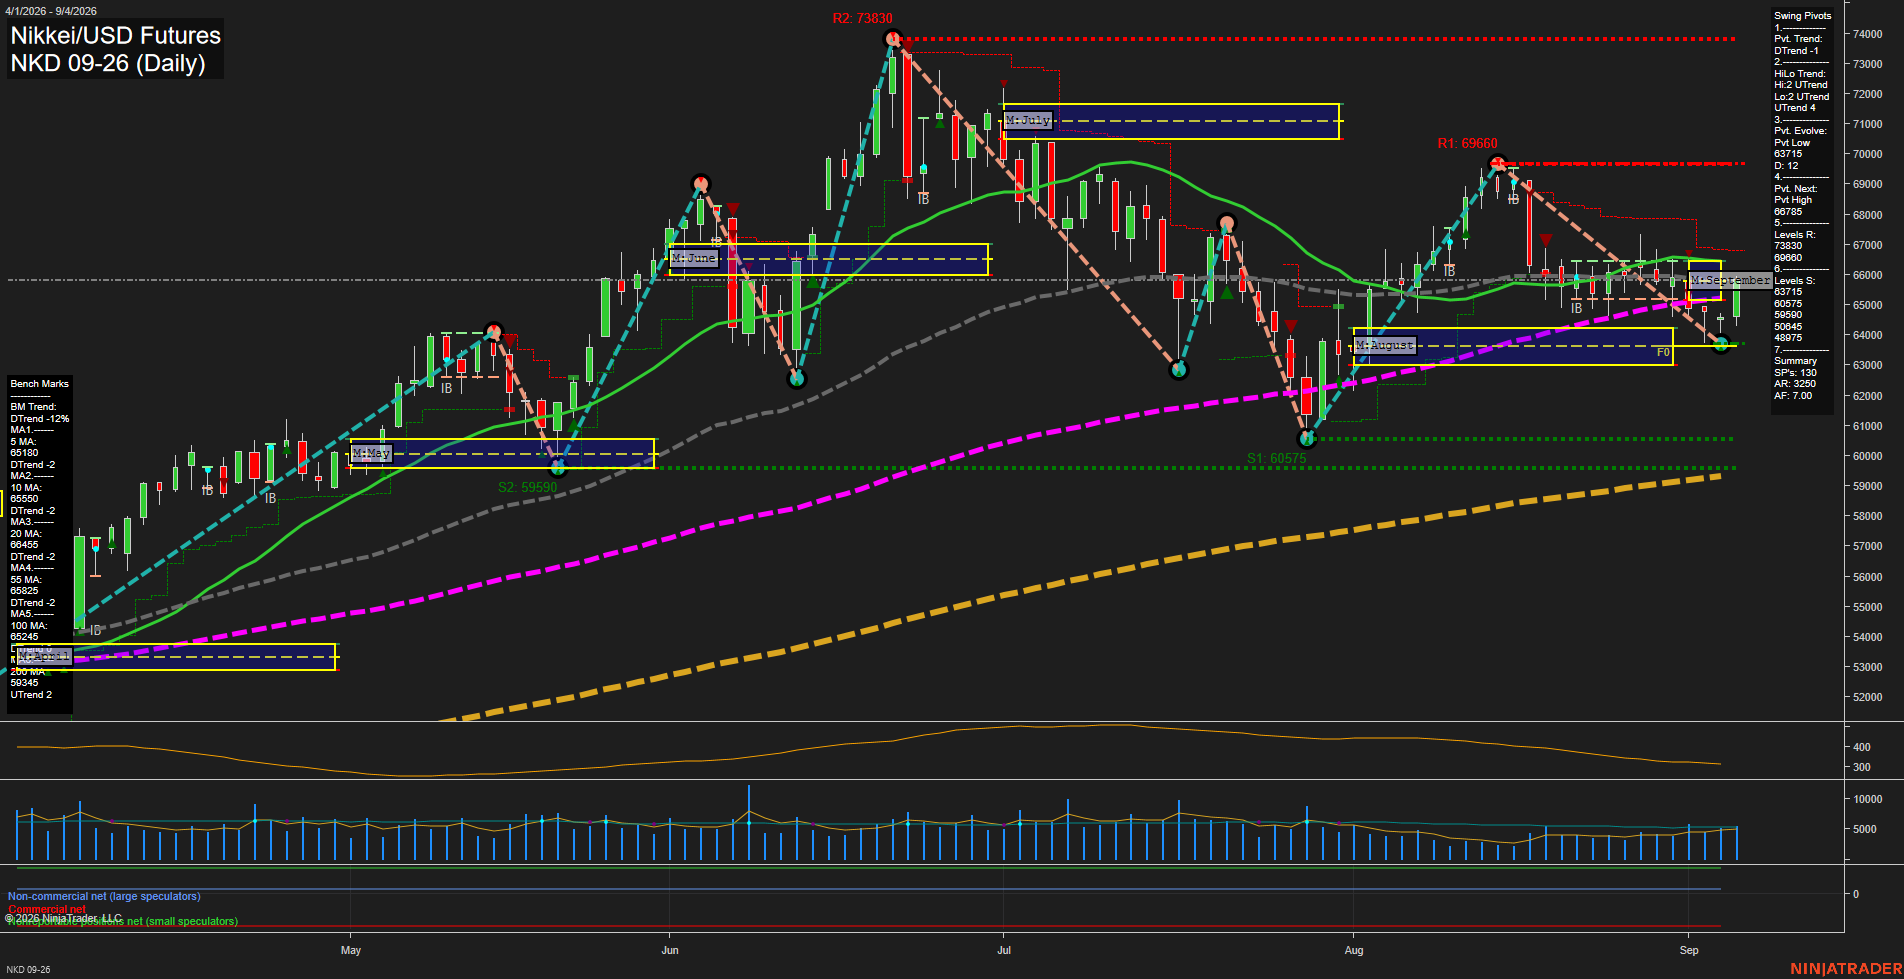Image resolution: width=1904 pixels, height=979 pixels.
Task: Click the Nikkei/USD Futures chart title
Action: click(115, 35)
